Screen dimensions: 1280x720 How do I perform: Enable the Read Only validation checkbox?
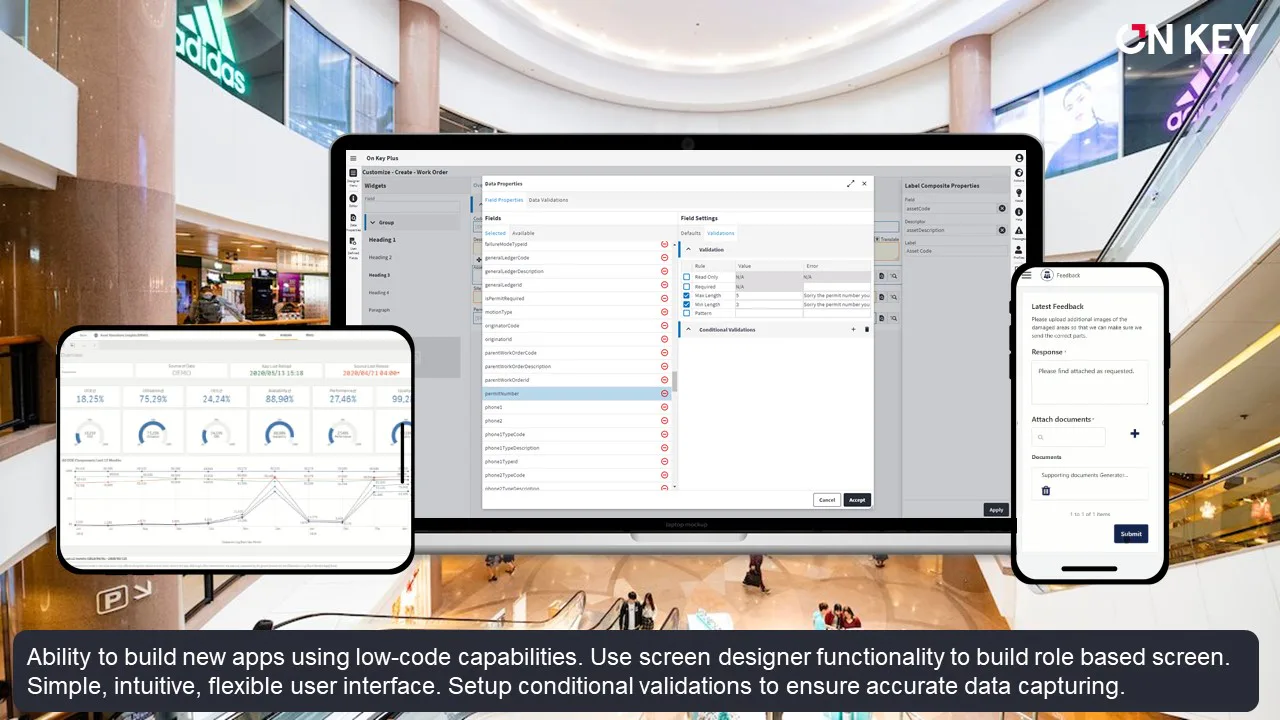(x=687, y=277)
